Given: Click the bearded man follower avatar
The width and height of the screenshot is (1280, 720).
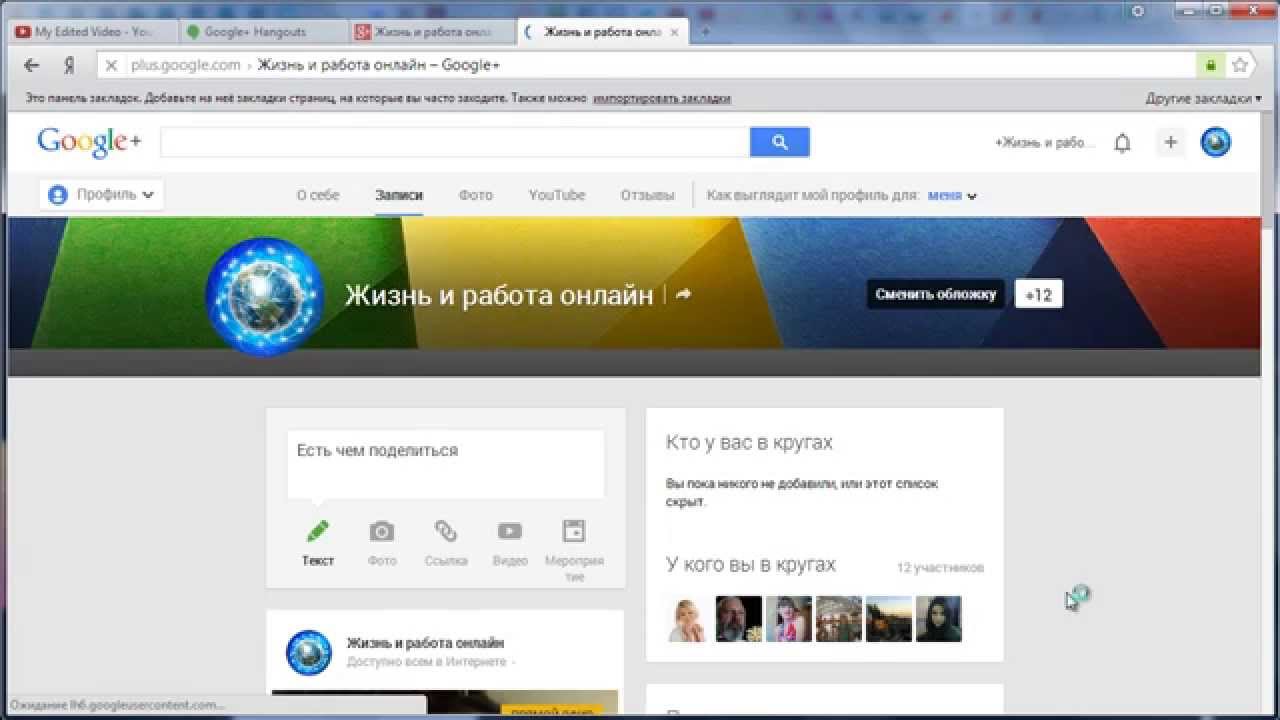Looking at the screenshot, I should [x=739, y=619].
